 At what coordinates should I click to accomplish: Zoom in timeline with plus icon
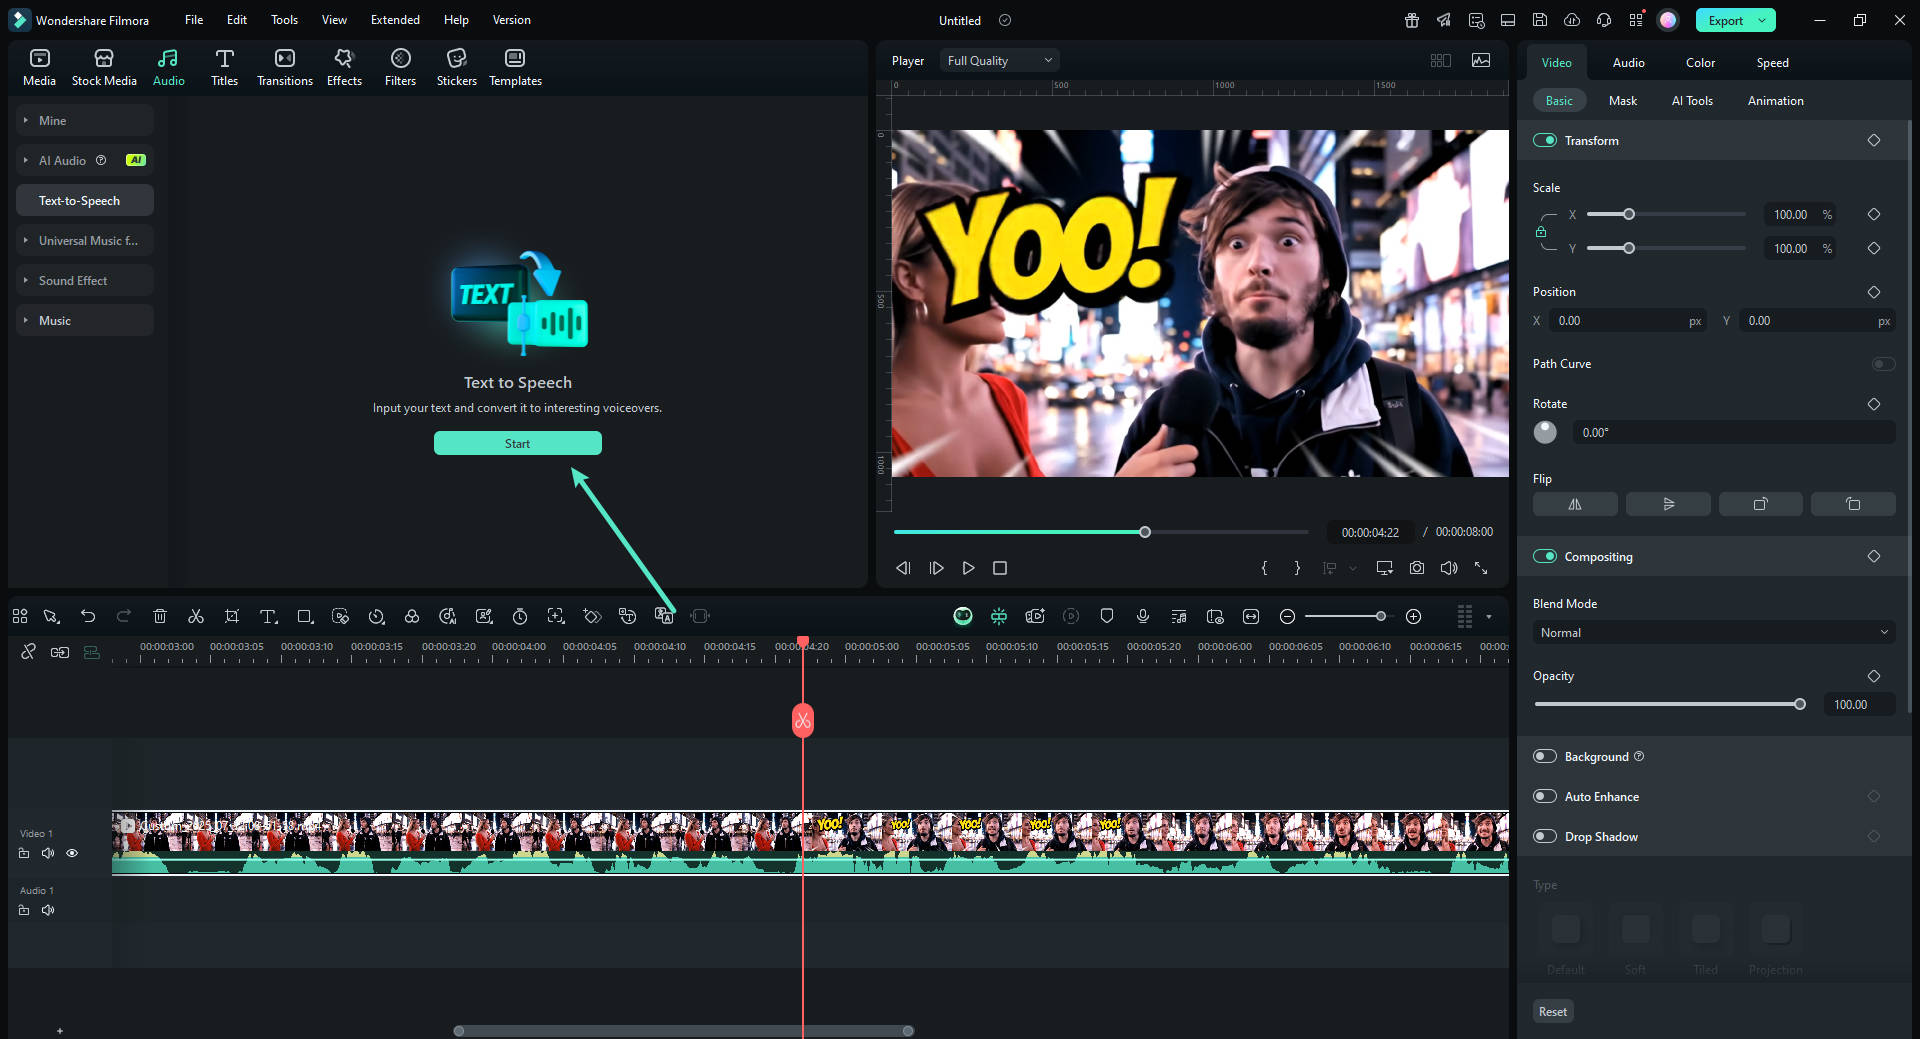pos(1414,616)
